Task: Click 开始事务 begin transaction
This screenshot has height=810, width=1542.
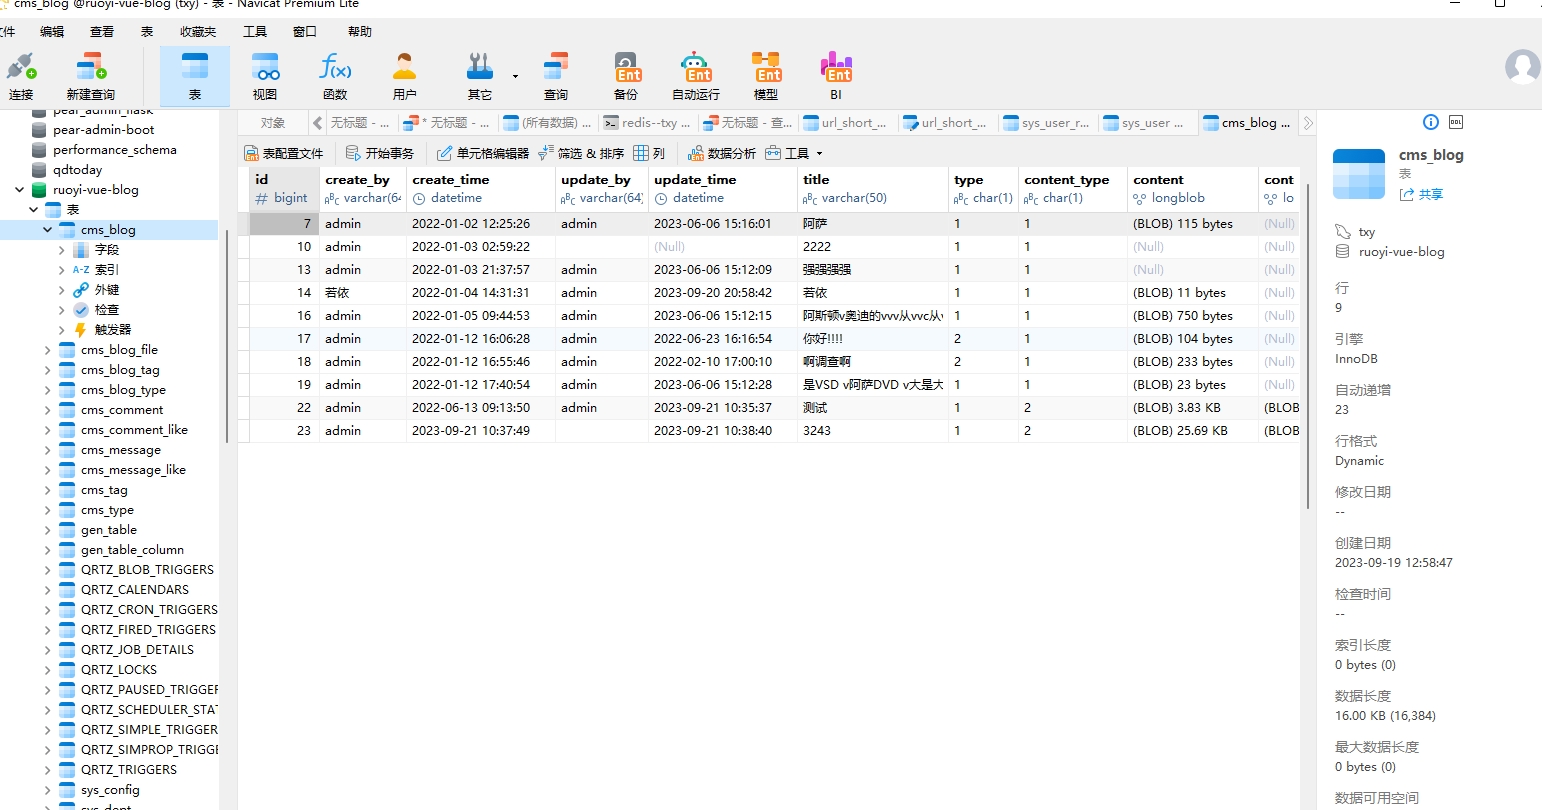Action: (x=380, y=153)
